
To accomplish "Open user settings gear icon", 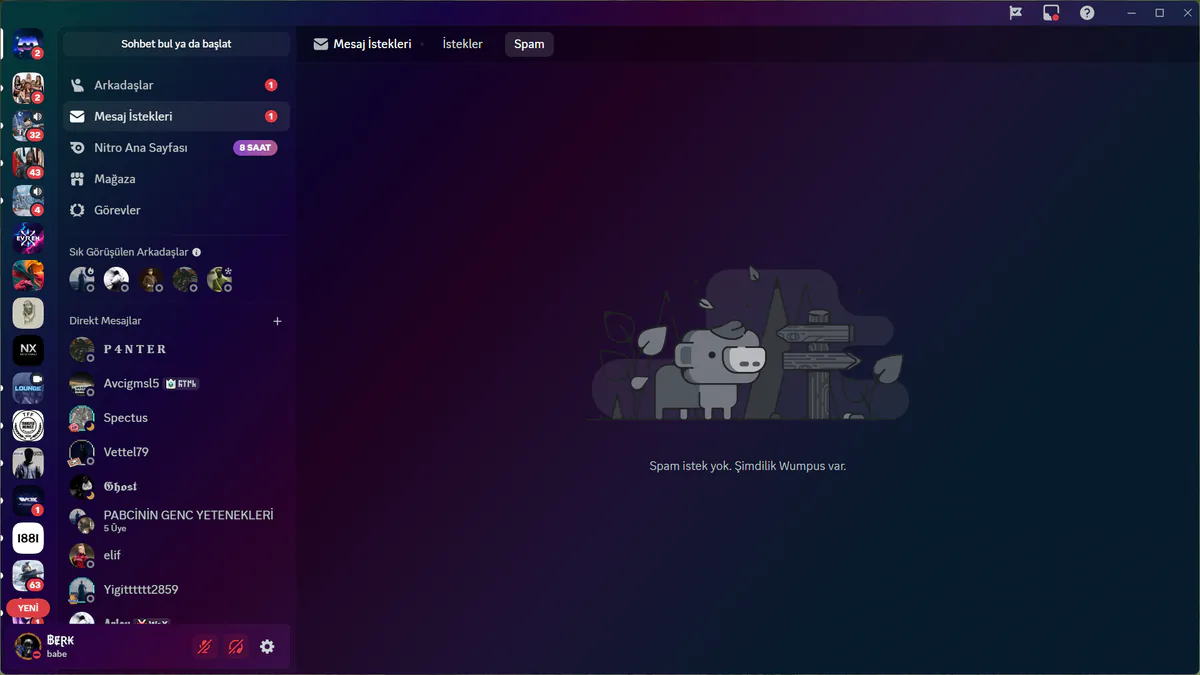I will [x=267, y=647].
